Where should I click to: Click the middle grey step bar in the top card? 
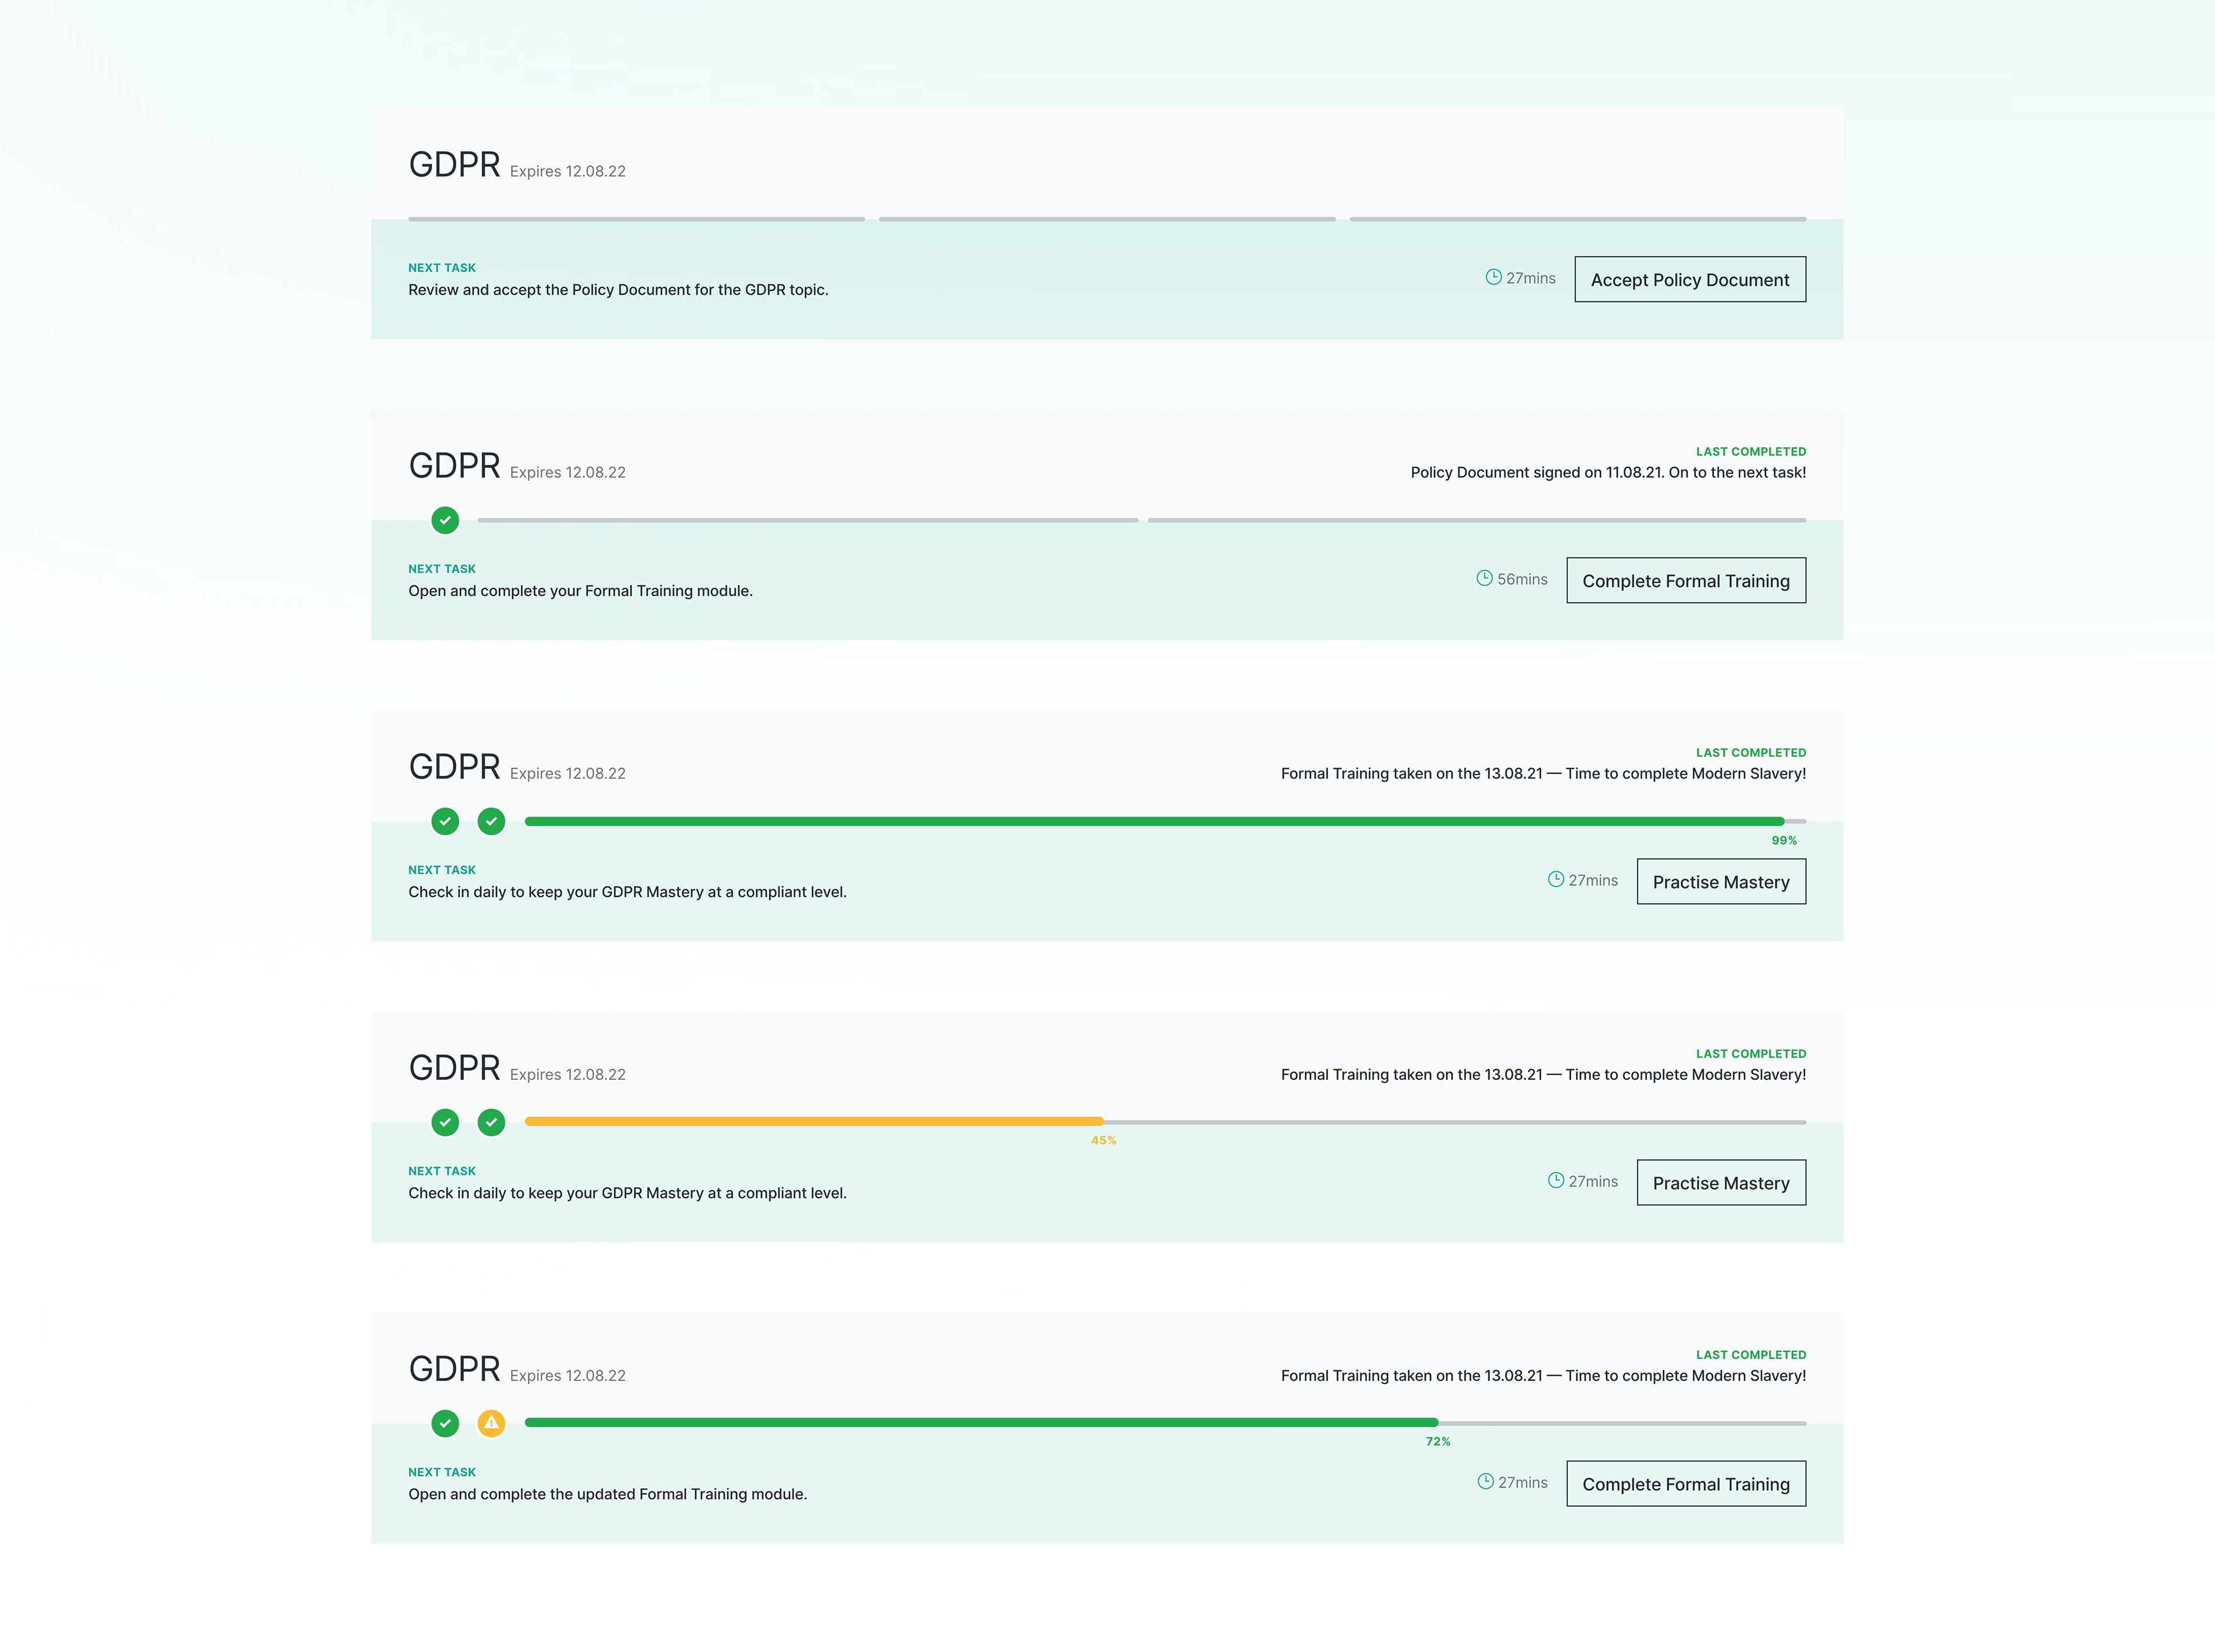(1107, 219)
